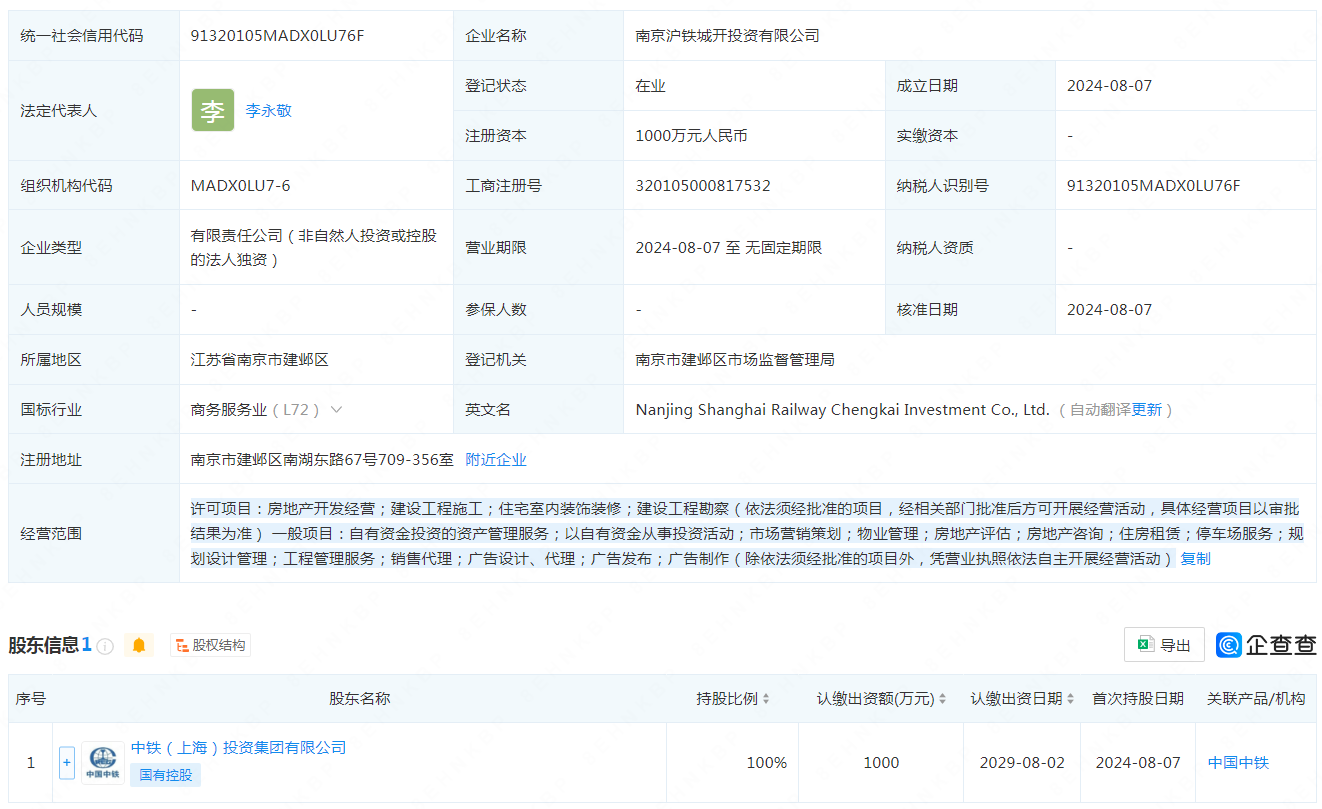The width and height of the screenshot is (1322, 809).
Task: Open 附近企业 nearby companies link
Action: (496, 460)
